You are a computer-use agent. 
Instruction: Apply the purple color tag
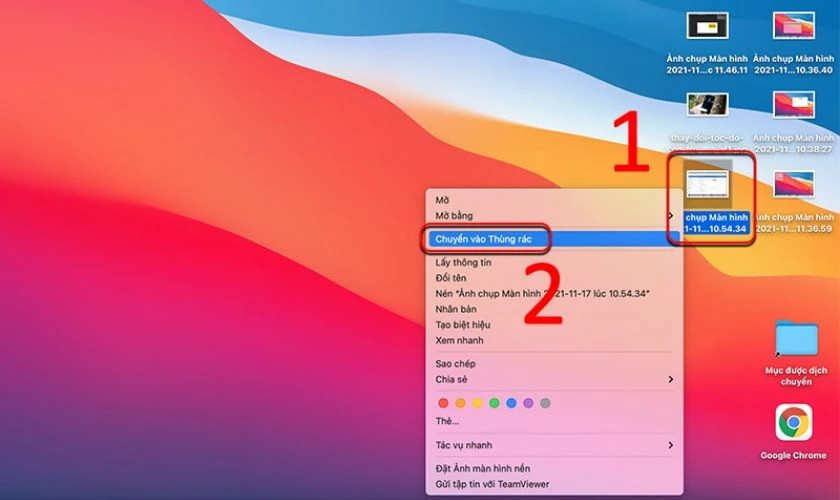pyautogui.click(x=528, y=403)
